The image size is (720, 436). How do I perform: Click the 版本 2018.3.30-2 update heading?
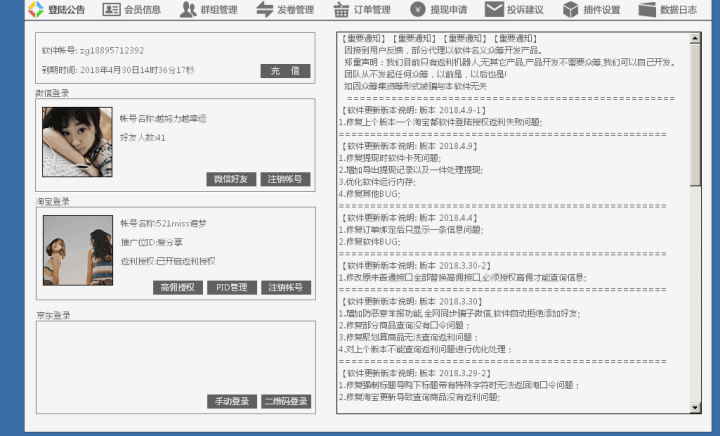point(416,265)
